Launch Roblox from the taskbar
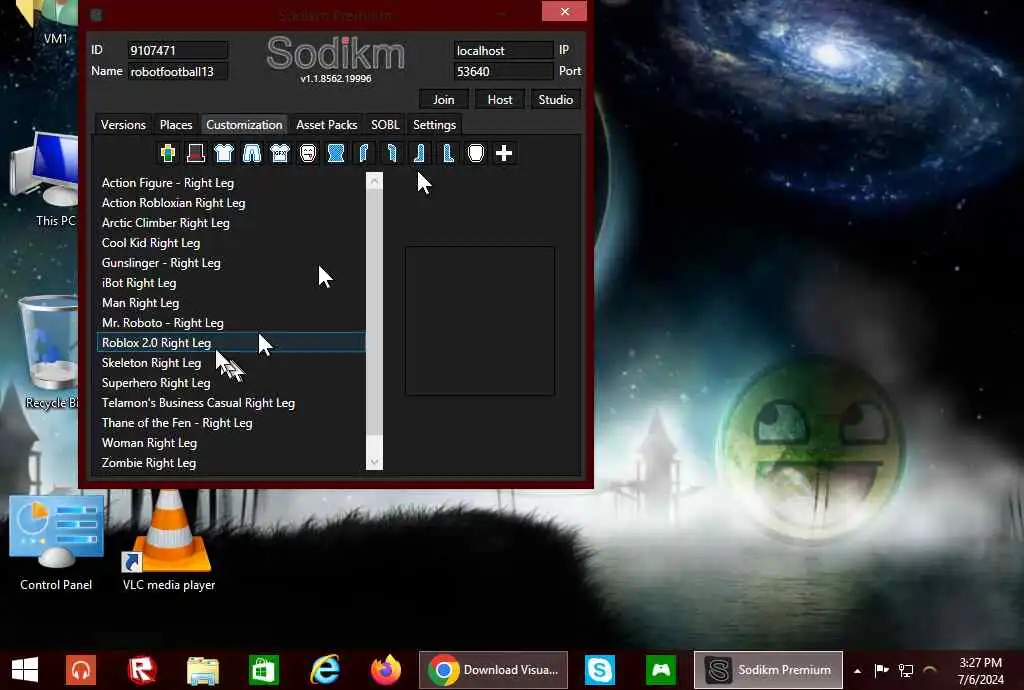The width and height of the screenshot is (1024, 690). coord(142,670)
